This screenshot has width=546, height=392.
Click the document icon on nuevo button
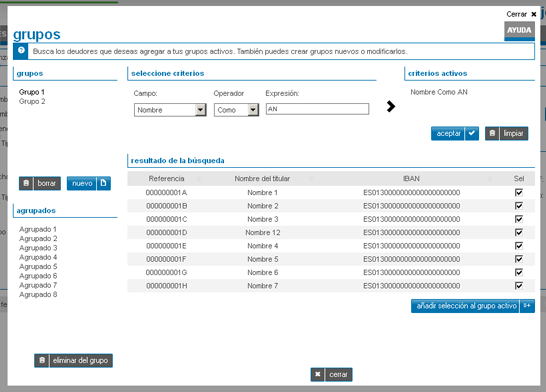(x=103, y=183)
